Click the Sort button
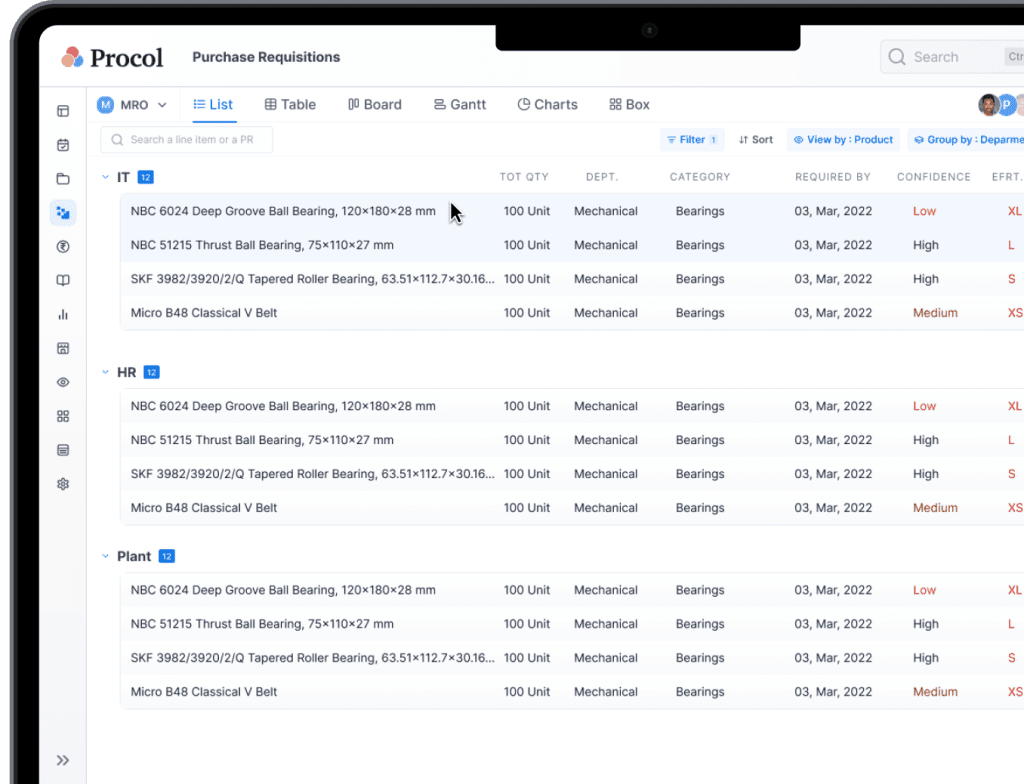This screenshot has height=784, width=1024. 755,140
